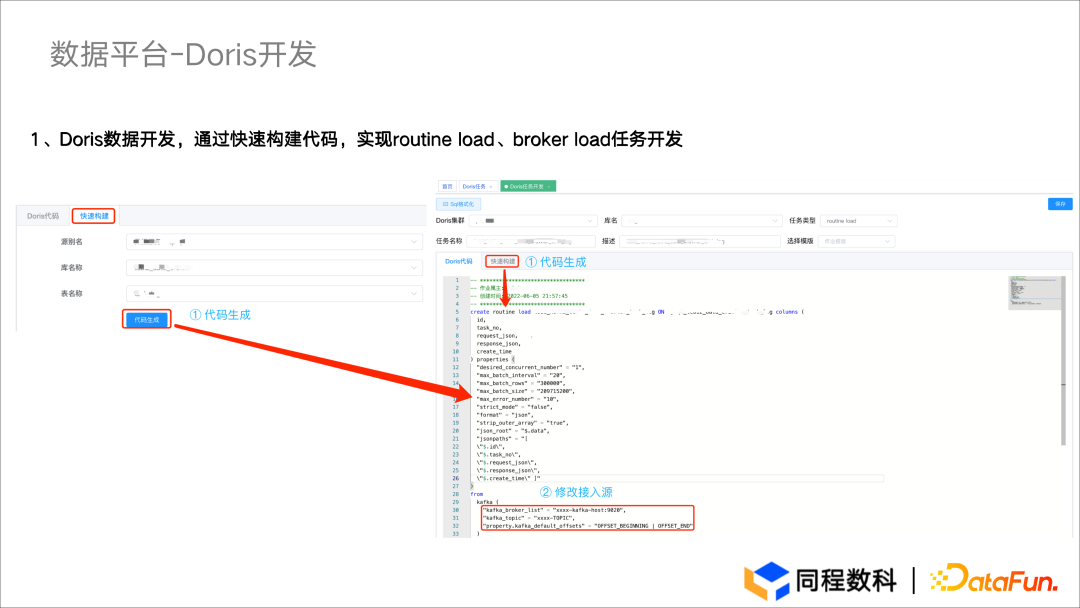Click the "property.kafka_default_offsets" line

point(587,526)
